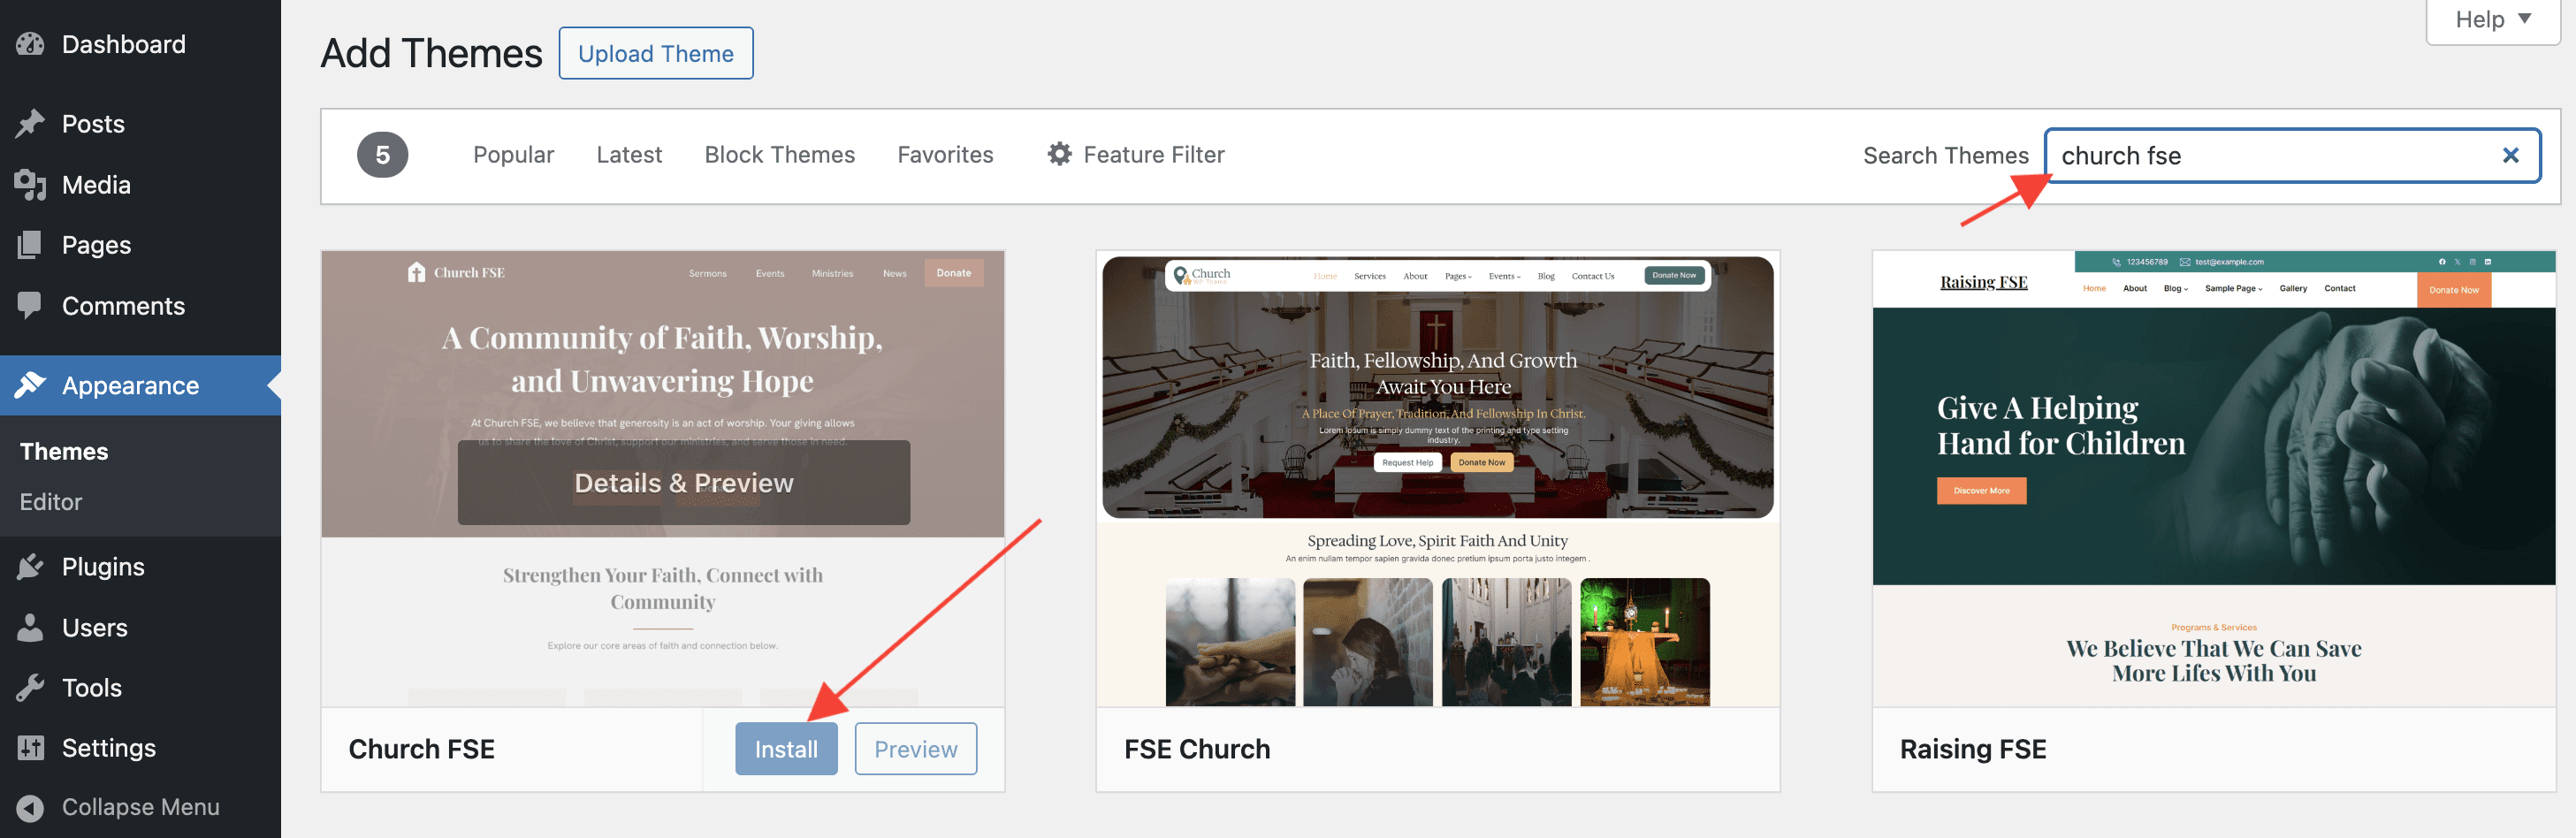Open the Feature Filter options
Image resolution: width=2576 pixels, height=838 pixels.
coord(1136,155)
